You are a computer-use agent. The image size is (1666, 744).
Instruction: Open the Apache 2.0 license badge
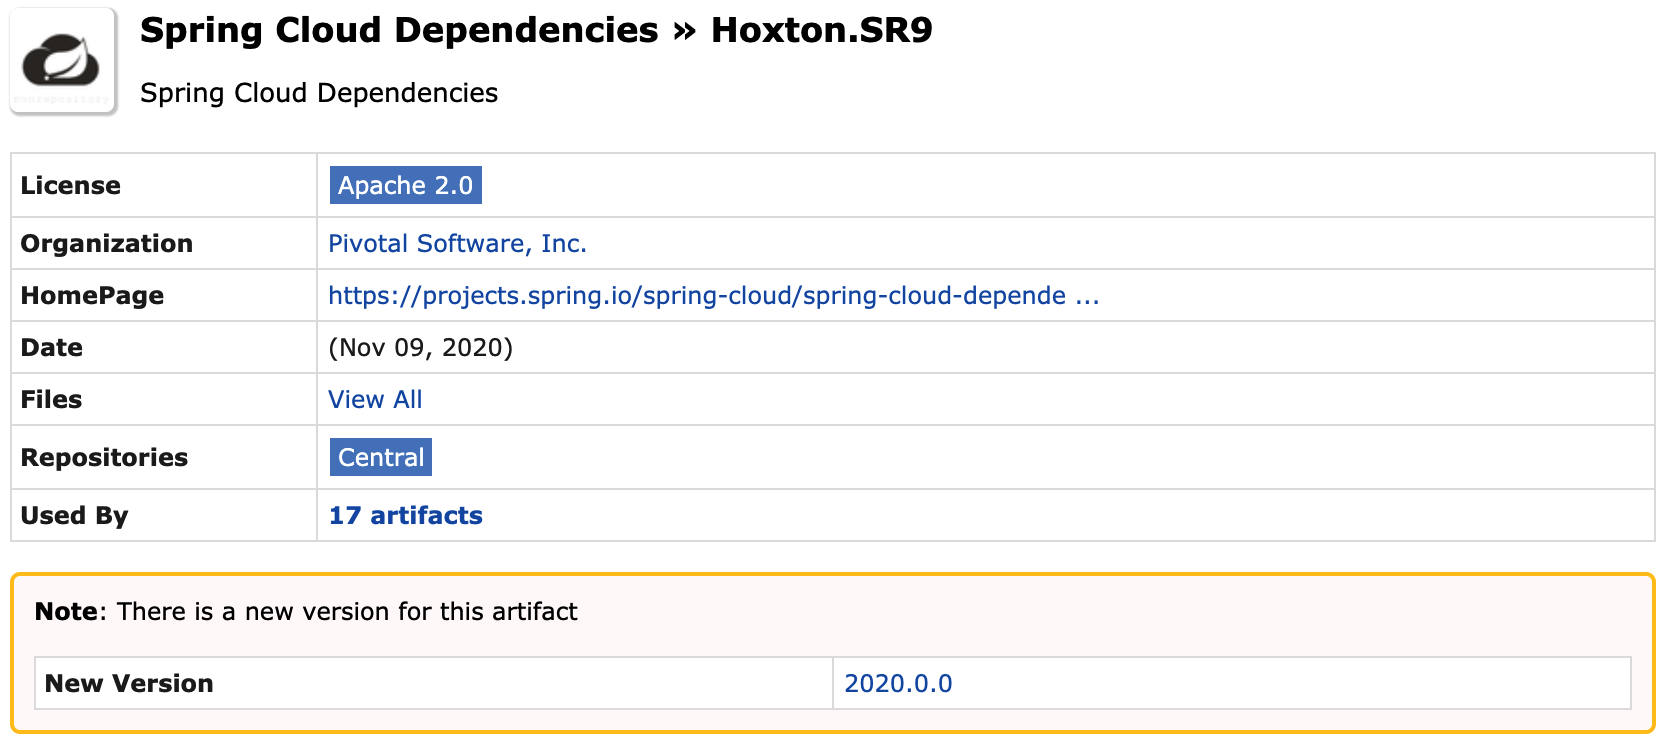(x=405, y=185)
